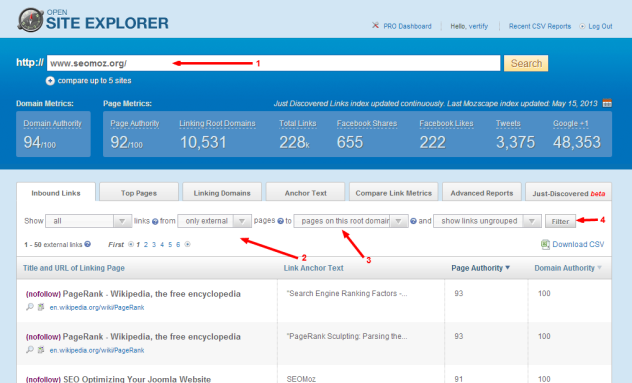Click the Tweets metric label
This screenshot has width=632, height=383.
(508, 123)
